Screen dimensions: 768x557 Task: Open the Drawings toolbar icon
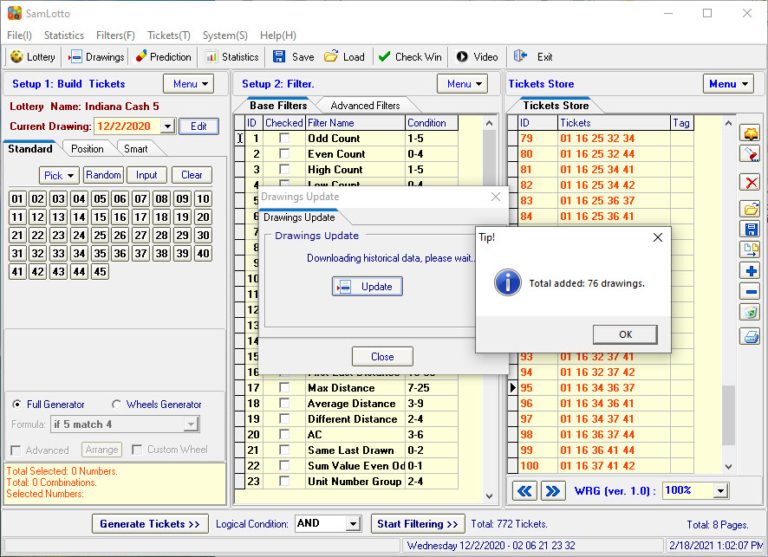(75, 57)
